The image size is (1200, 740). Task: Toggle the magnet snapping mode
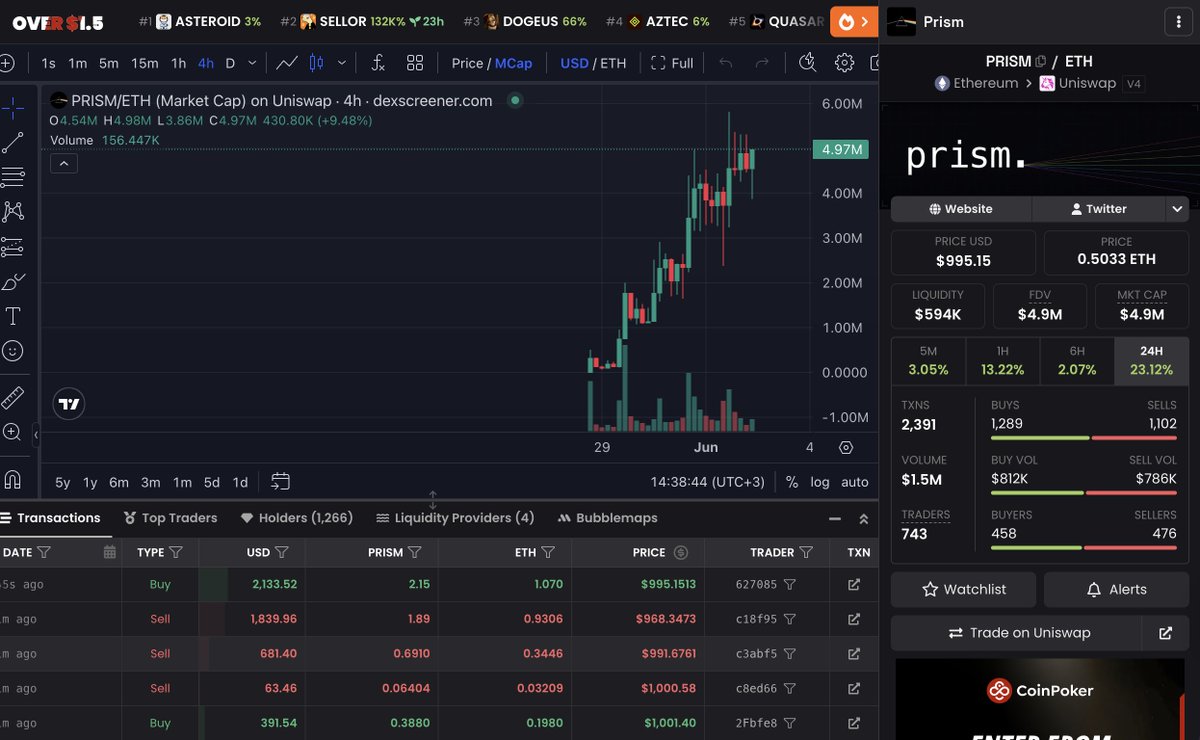click(13, 478)
